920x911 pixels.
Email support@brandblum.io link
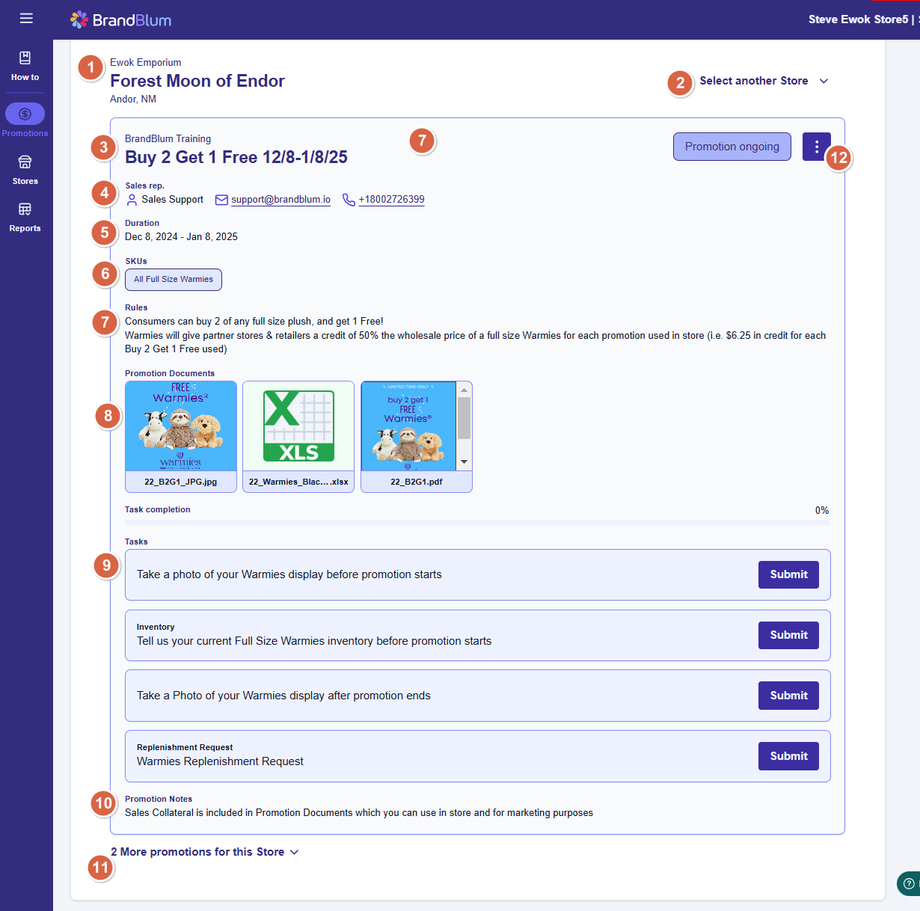click(280, 199)
